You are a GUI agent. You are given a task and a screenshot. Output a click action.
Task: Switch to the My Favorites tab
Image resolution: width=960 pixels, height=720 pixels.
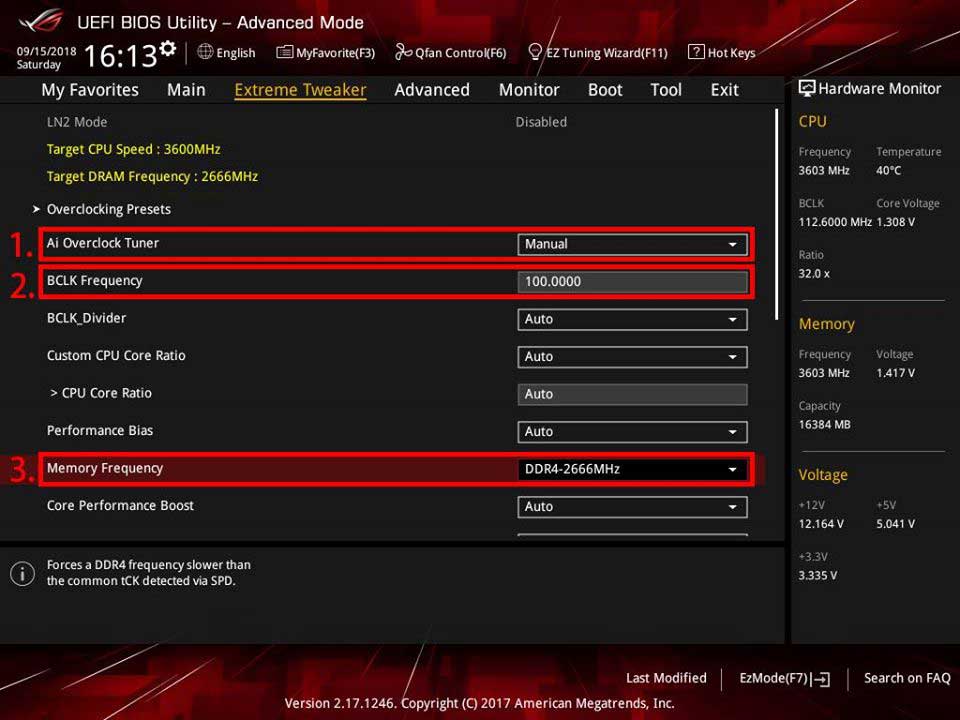[x=90, y=90]
